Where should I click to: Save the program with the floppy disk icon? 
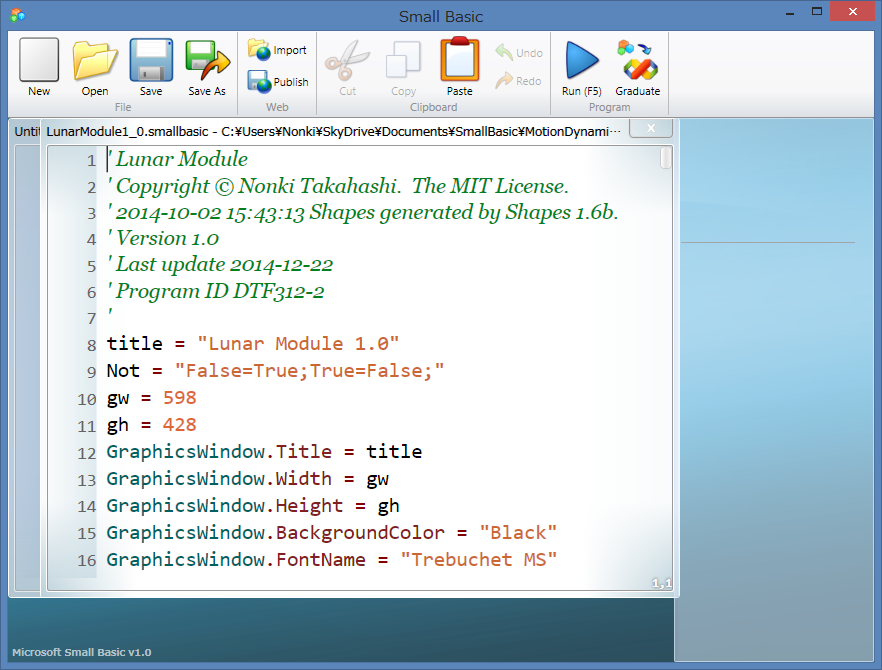click(151, 61)
